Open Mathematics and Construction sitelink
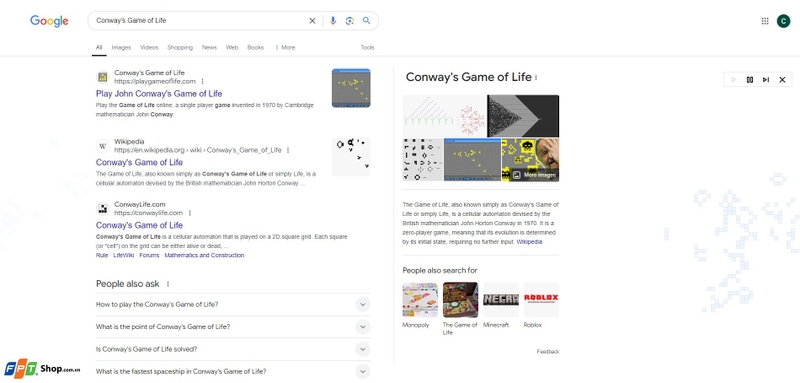The image size is (800, 383). pos(205,256)
